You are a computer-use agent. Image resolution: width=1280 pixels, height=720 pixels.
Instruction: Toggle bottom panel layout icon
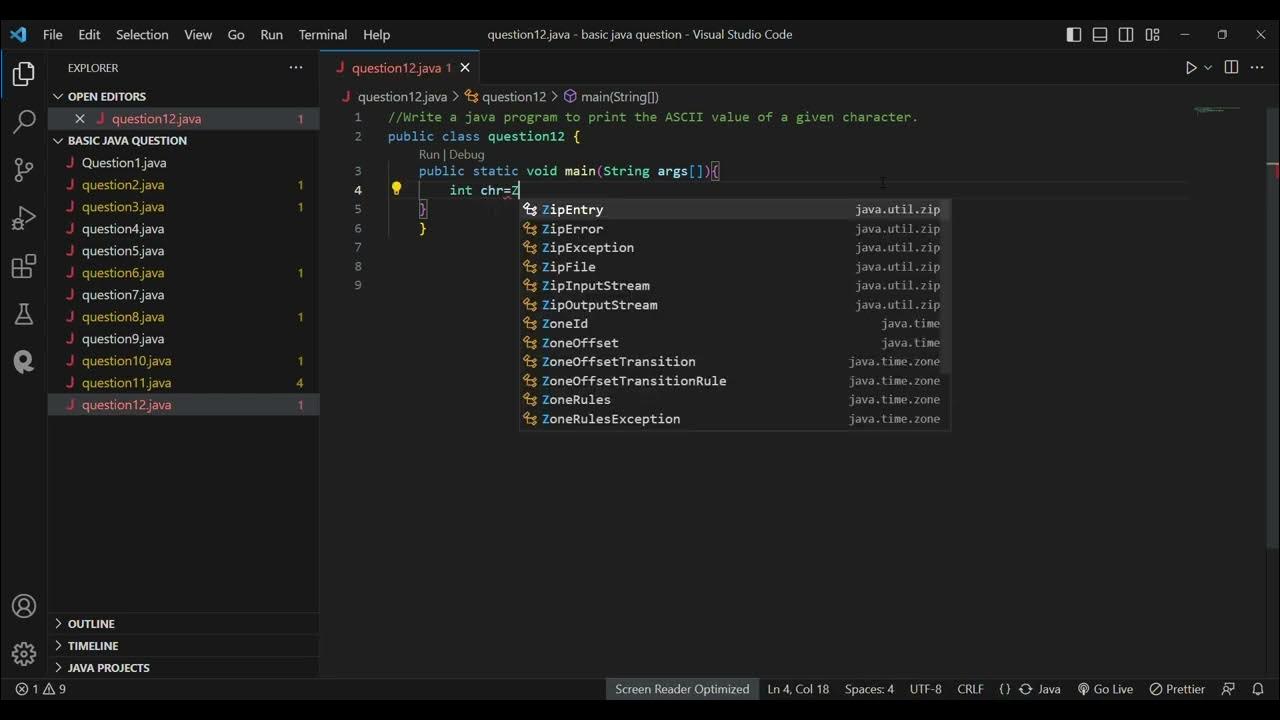point(1100,34)
